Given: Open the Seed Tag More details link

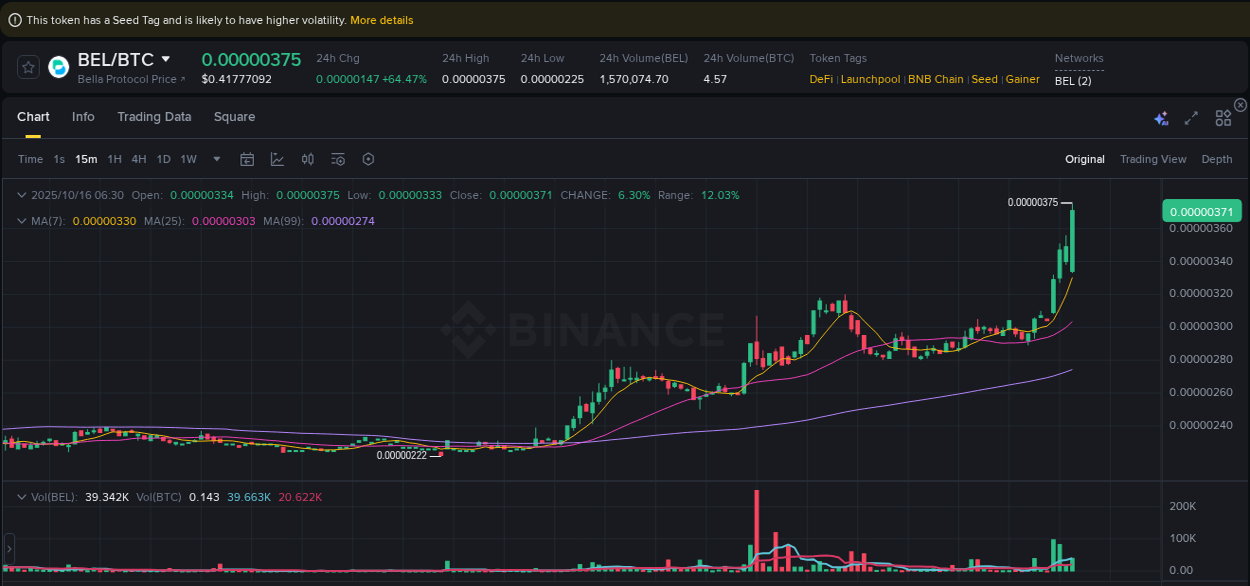Looking at the screenshot, I should coord(381,19).
